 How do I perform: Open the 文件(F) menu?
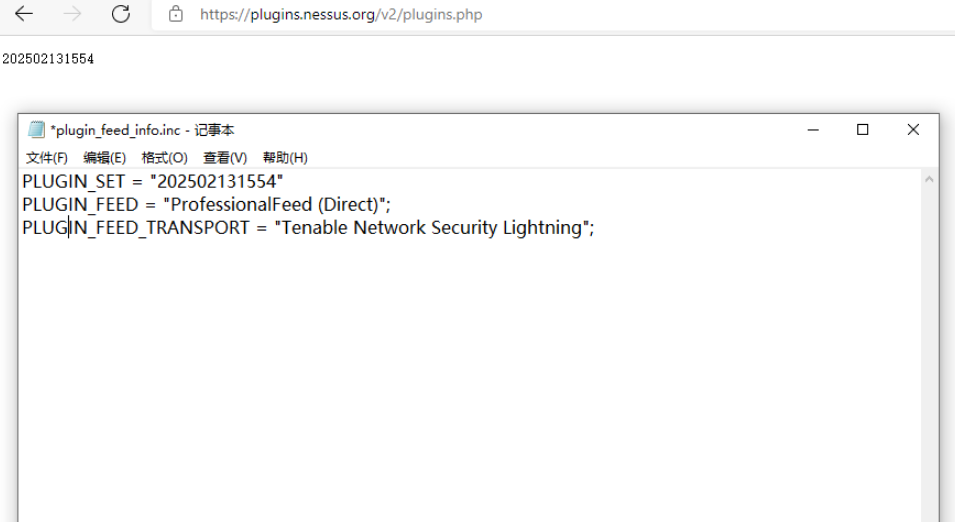click(46, 157)
